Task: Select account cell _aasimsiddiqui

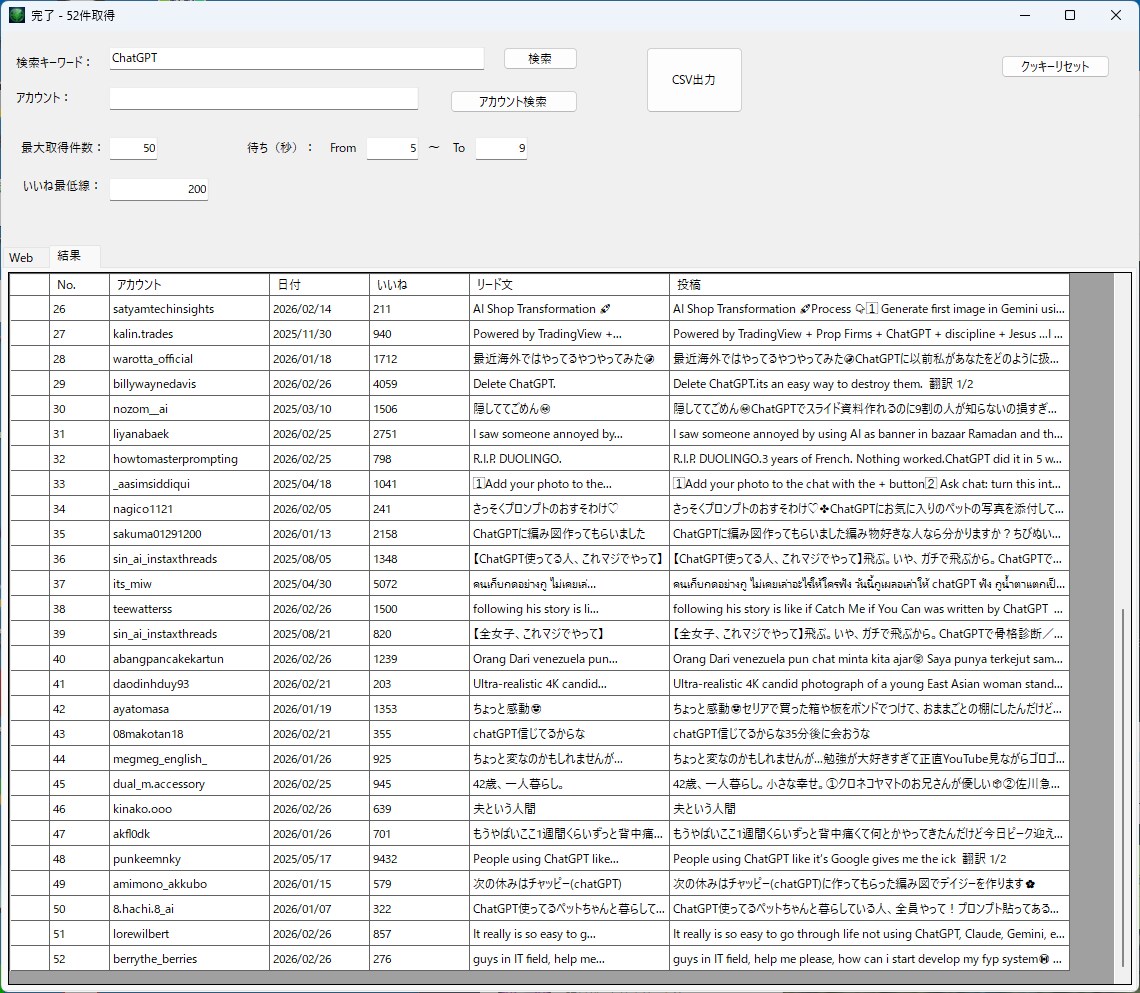Action: [189, 484]
